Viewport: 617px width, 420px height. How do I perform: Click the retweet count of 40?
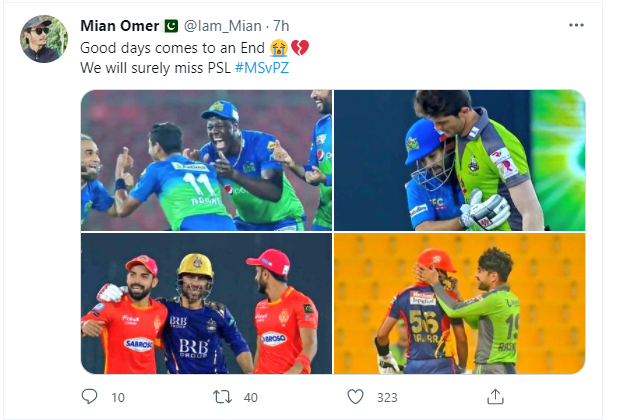[250, 397]
